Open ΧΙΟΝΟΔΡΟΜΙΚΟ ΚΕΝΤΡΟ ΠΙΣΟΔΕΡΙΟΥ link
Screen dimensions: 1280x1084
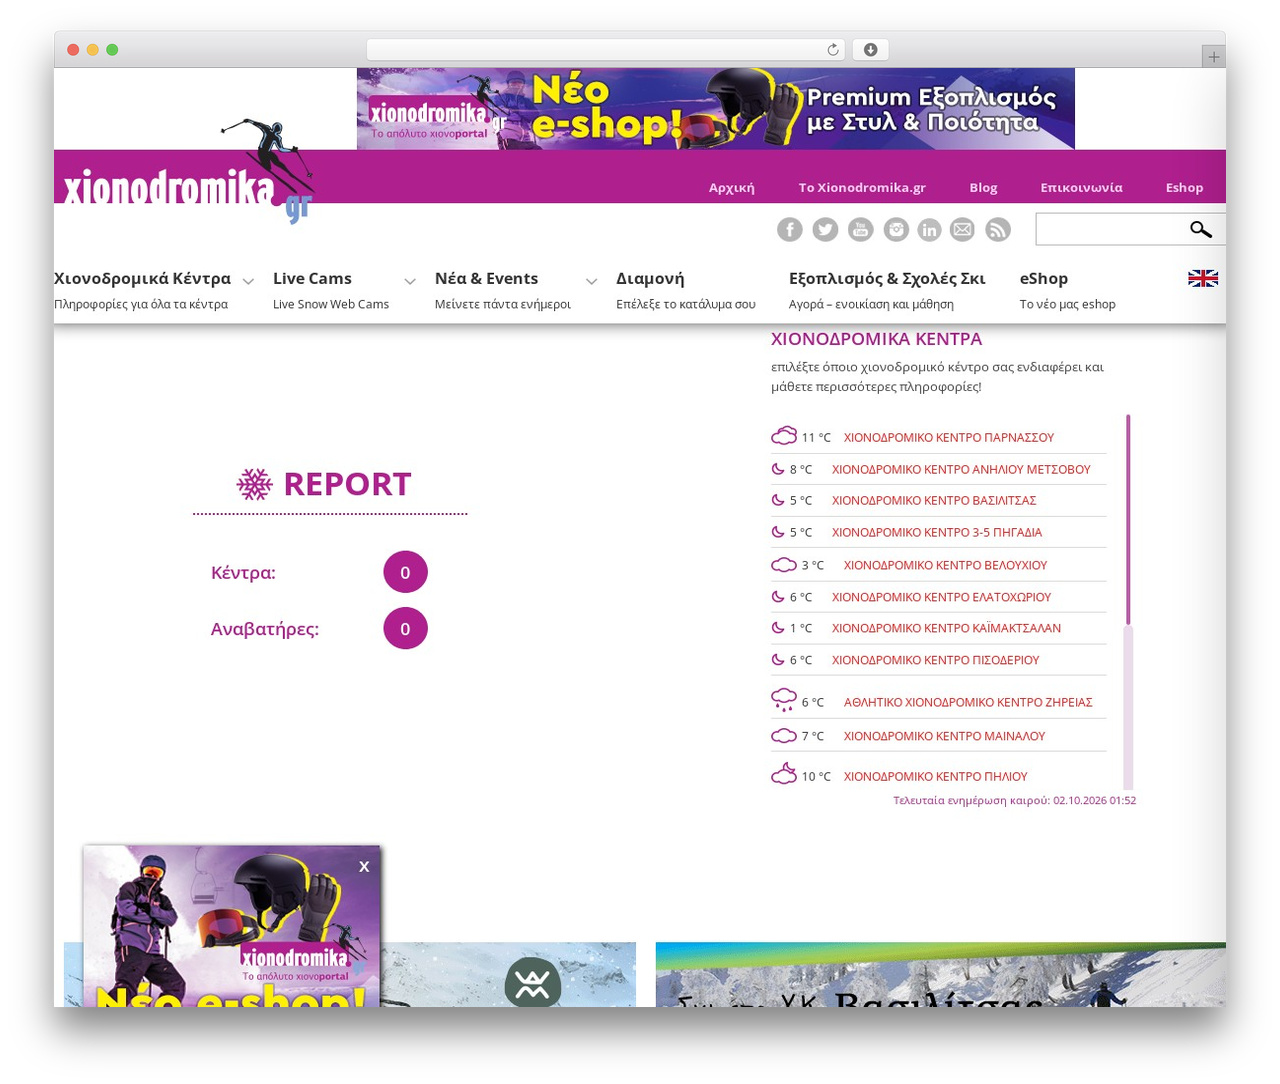coord(935,660)
